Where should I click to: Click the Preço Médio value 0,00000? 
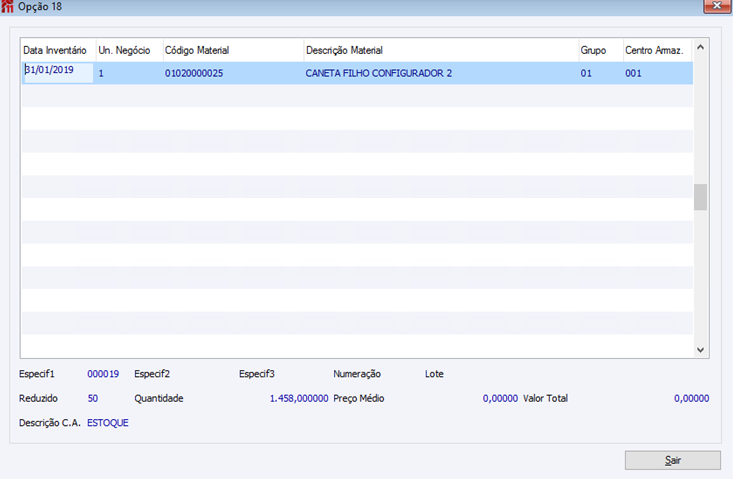[500, 399]
